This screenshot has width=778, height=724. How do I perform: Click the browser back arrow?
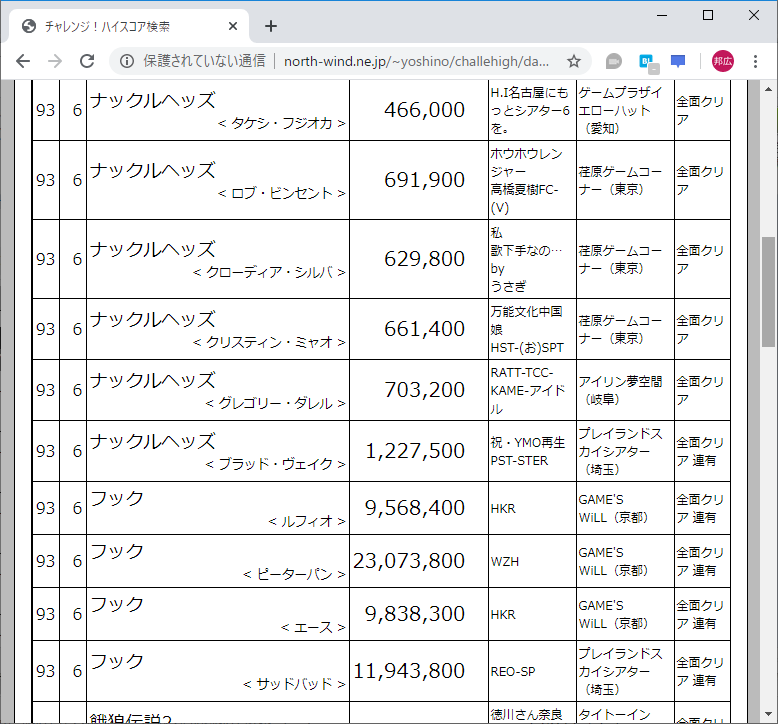pyautogui.click(x=23, y=62)
